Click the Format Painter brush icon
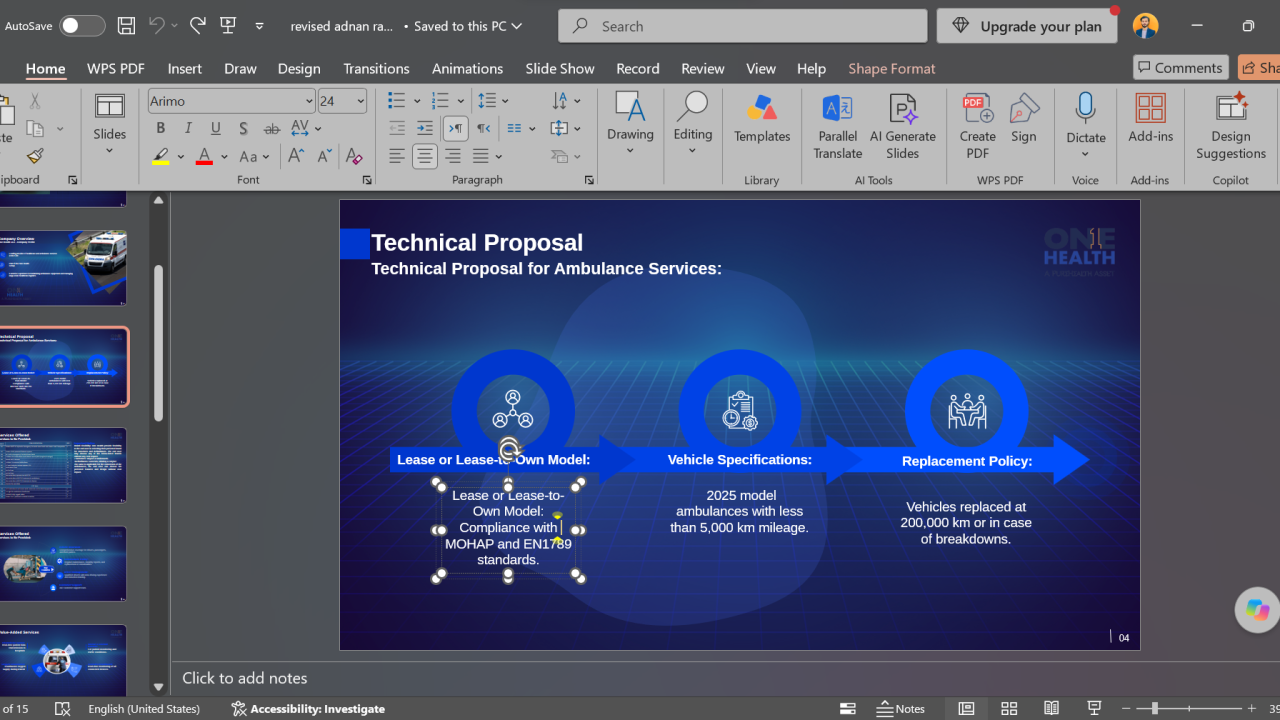Viewport: 1280px width, 720px height. click(35, 156)
